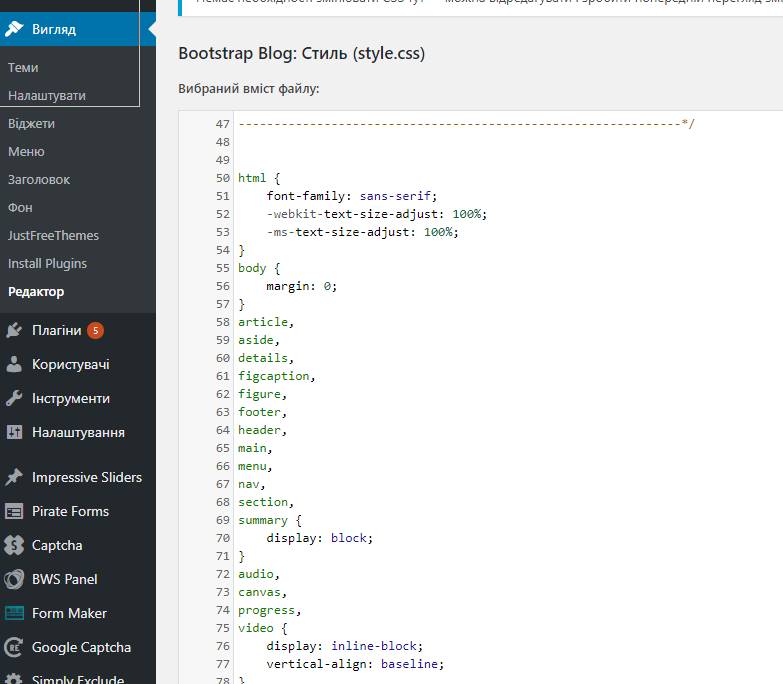Click the 'main,' selector line
The height and width of the screenshot is (684, 783).
click(x=255, y=448)
